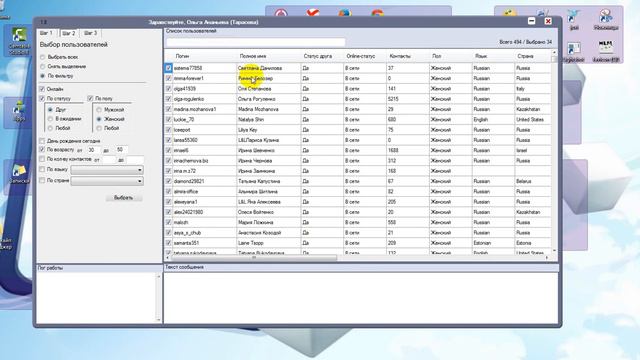Click the horizontal scrollbar right arrow
The image size is (640, 360).
[x=547, y=258]
